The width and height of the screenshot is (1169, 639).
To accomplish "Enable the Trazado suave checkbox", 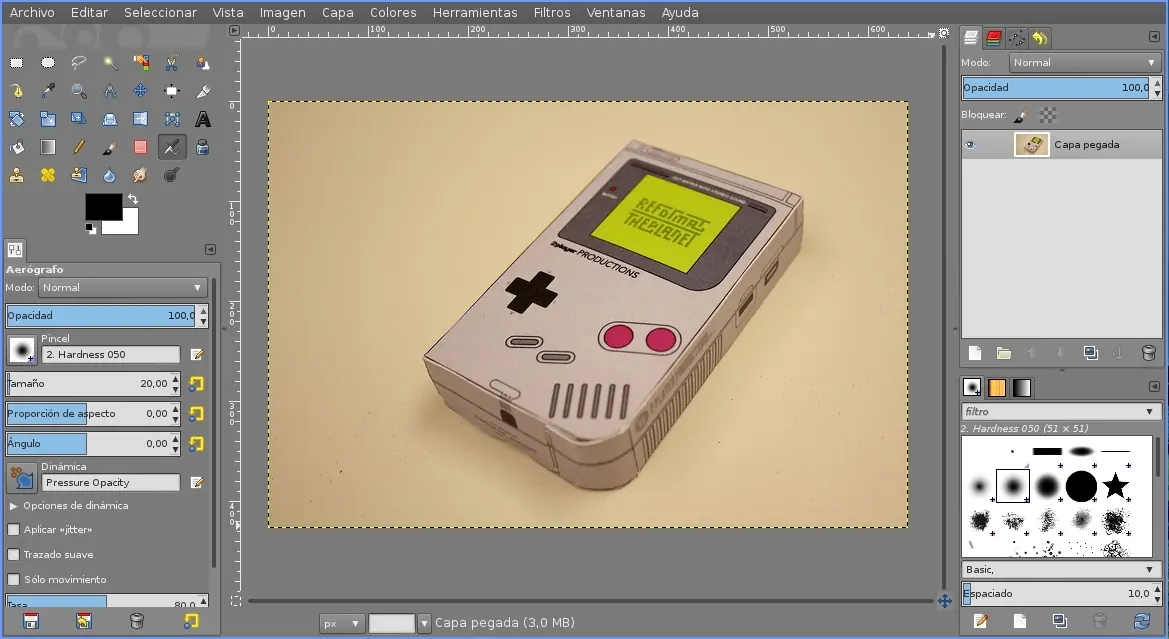I will pyautogui.click(x=13, y=555).
